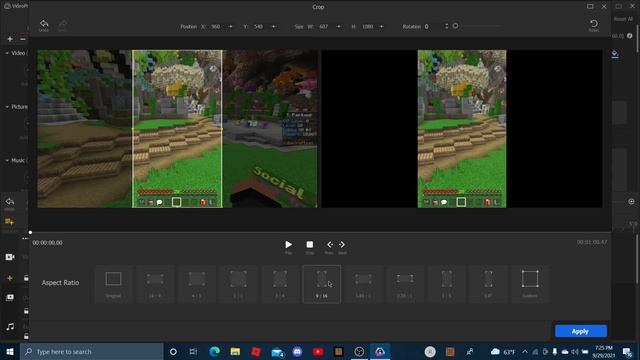Open the weather widget showing 63°F
Viewport: 640px width, 360px height.
pyautogui.click(x=502, y=351)
